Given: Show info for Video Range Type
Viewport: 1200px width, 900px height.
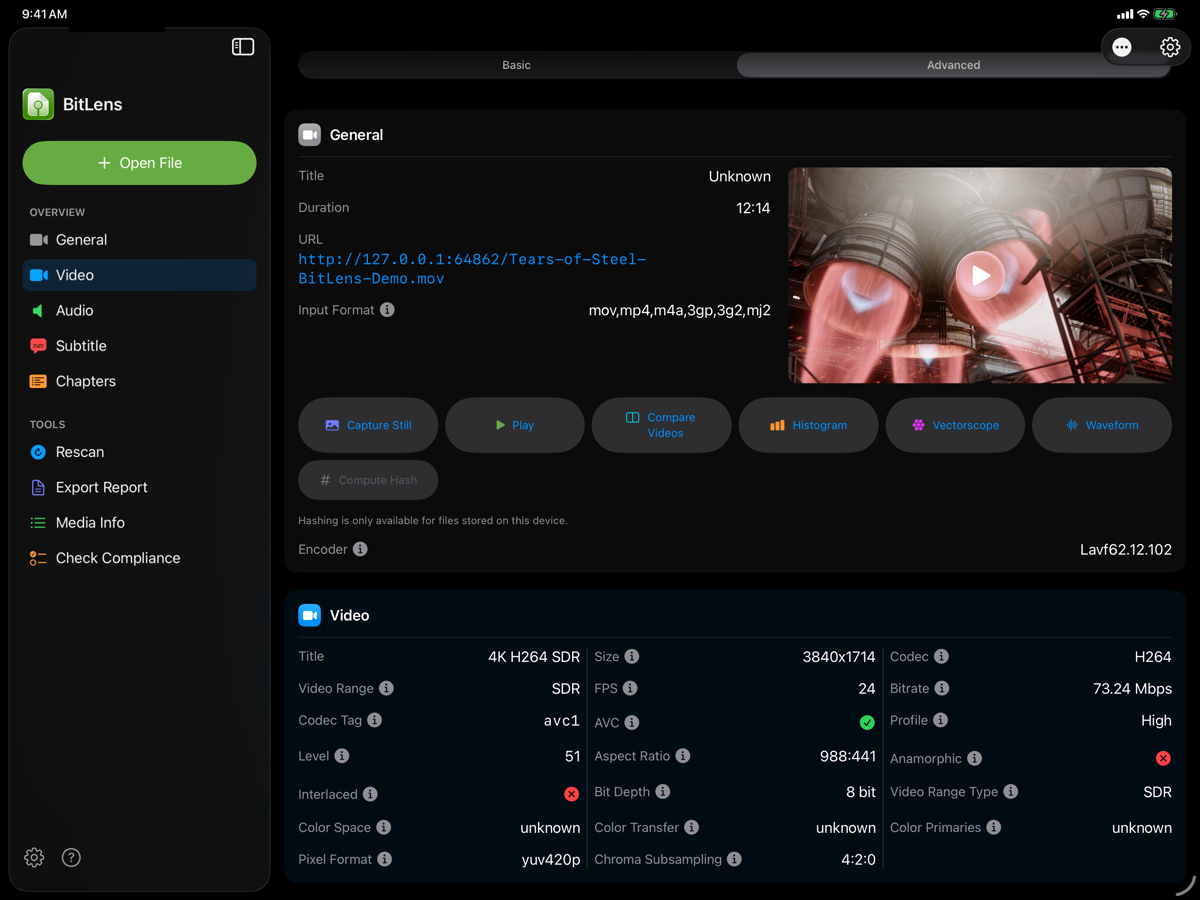Looking at the screenshot, I should pos(1011,792).
